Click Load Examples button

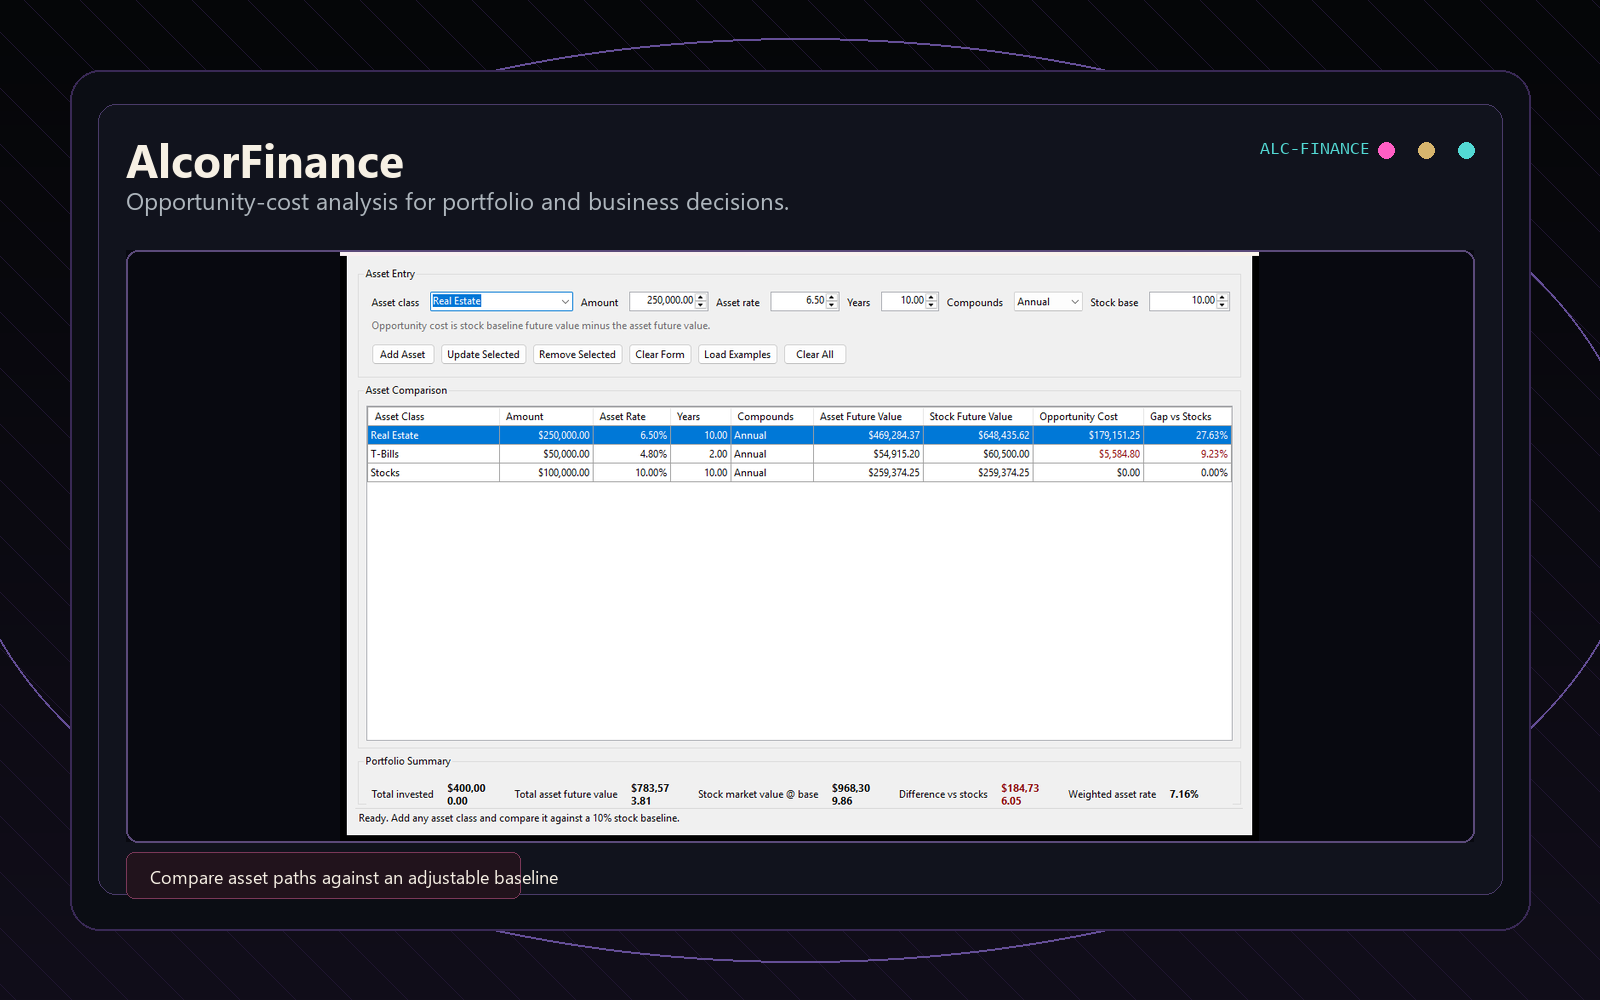[737, 355]
